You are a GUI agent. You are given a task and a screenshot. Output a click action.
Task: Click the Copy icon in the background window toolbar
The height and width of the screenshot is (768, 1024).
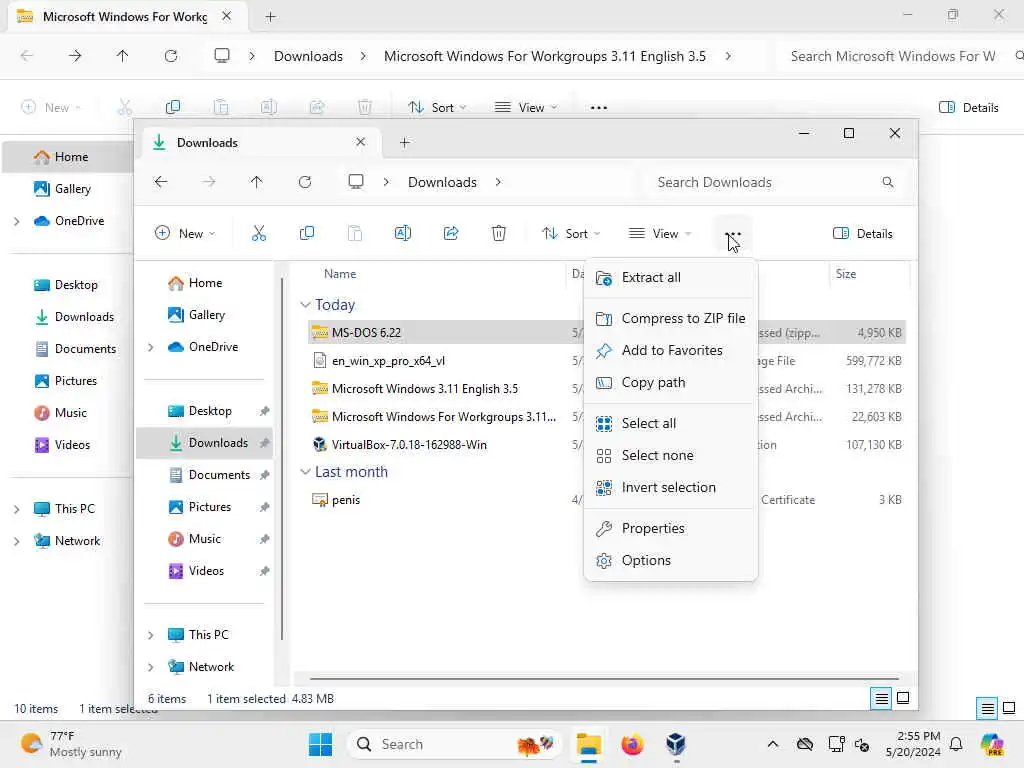(x=173, y=107)
